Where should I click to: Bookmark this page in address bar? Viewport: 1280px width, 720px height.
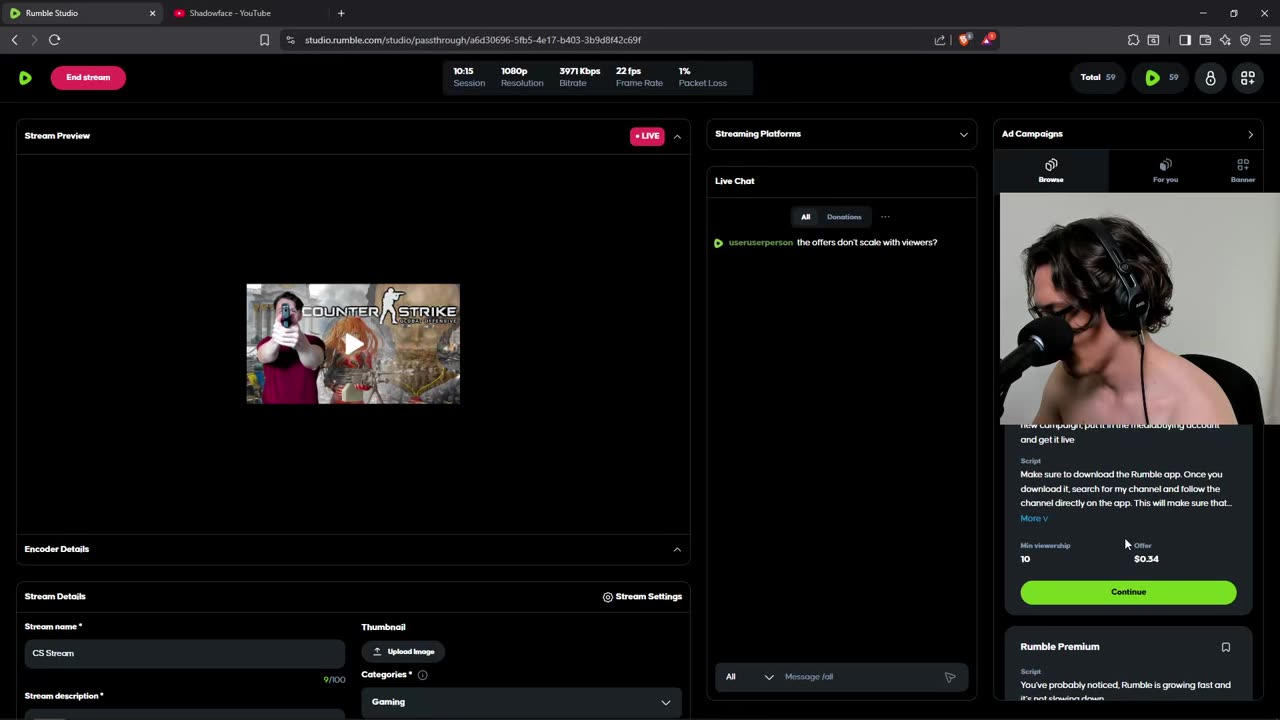[x=264, y=40]
